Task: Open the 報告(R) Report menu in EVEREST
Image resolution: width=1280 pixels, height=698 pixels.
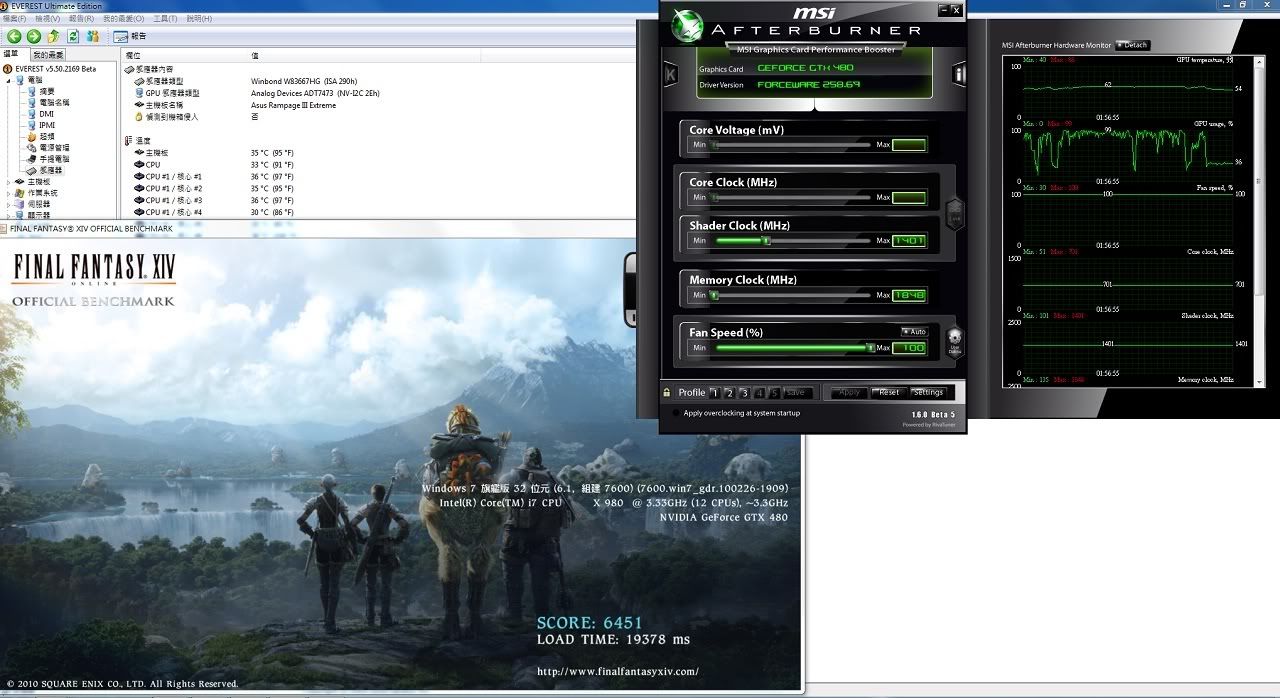Action: pyautogui.click(x=81, y=18)
